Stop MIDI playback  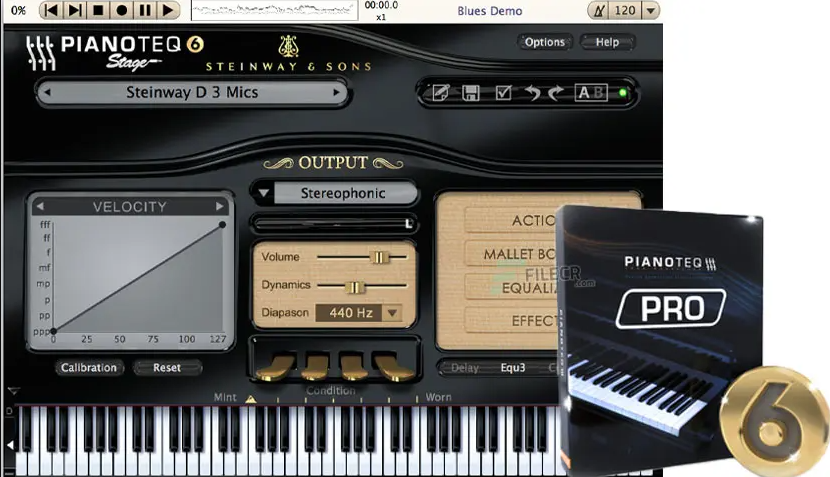pyautogui.click(x=98, y=10)
